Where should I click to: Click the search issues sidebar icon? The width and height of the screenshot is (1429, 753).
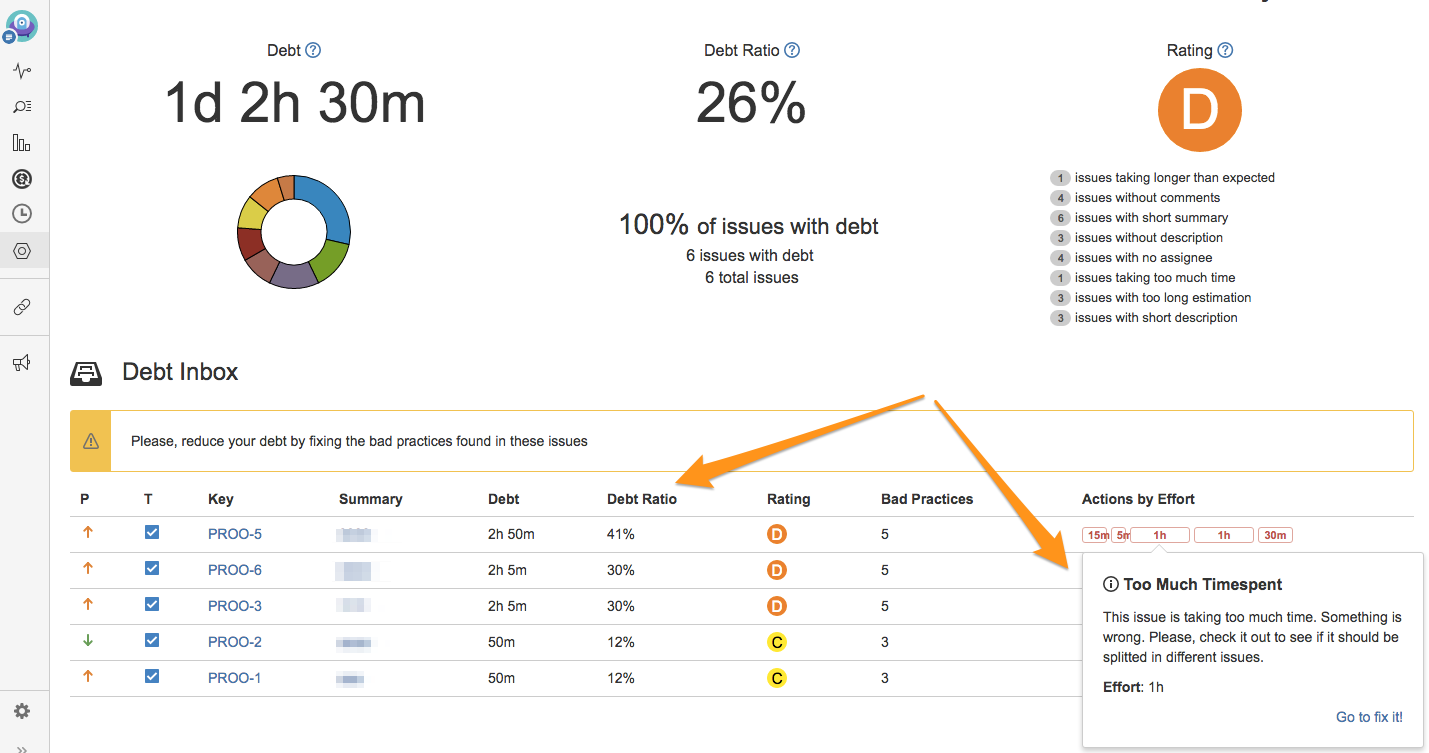(22, 107)
